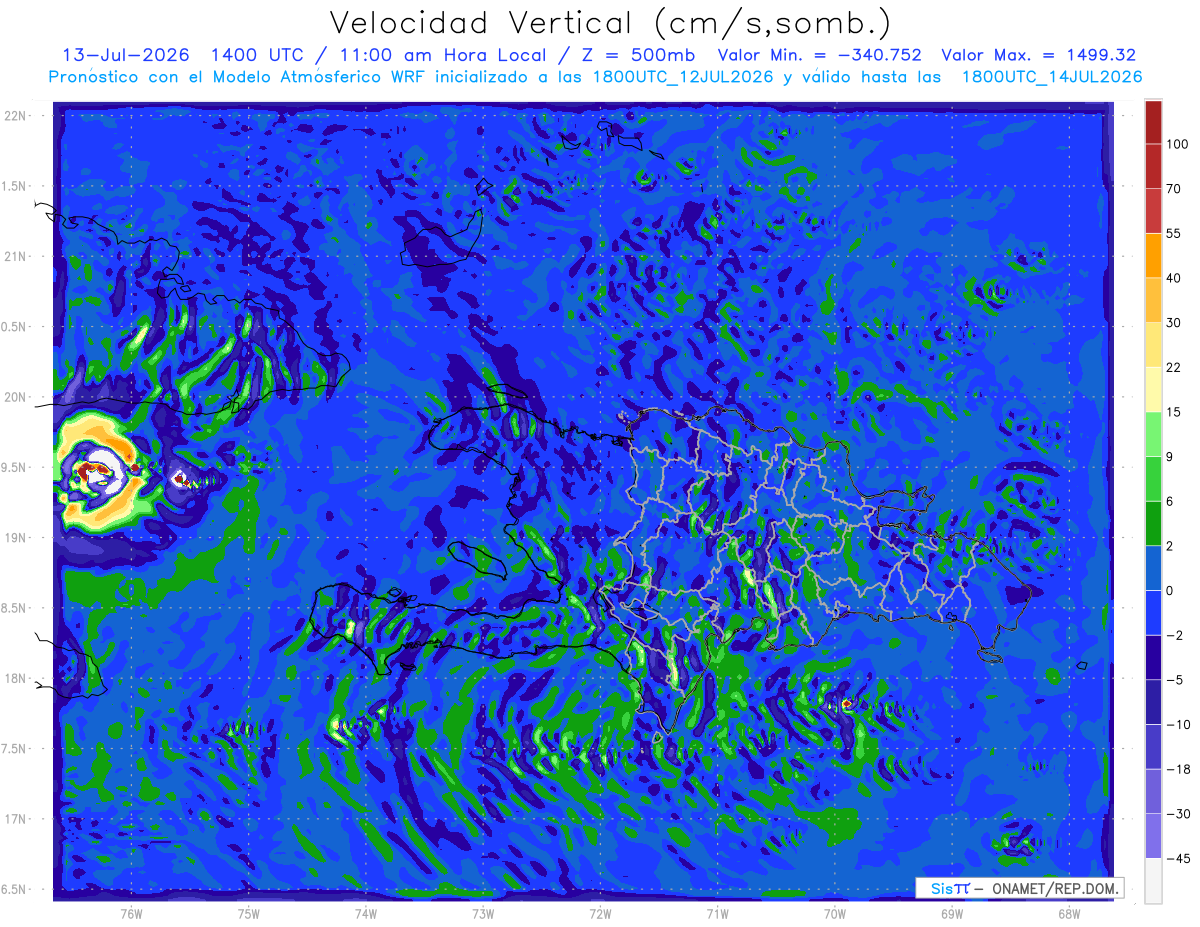Screen dimensions: 1200x927
Task: Click the '1400 UTC' time text
Action: coord(256,55)
